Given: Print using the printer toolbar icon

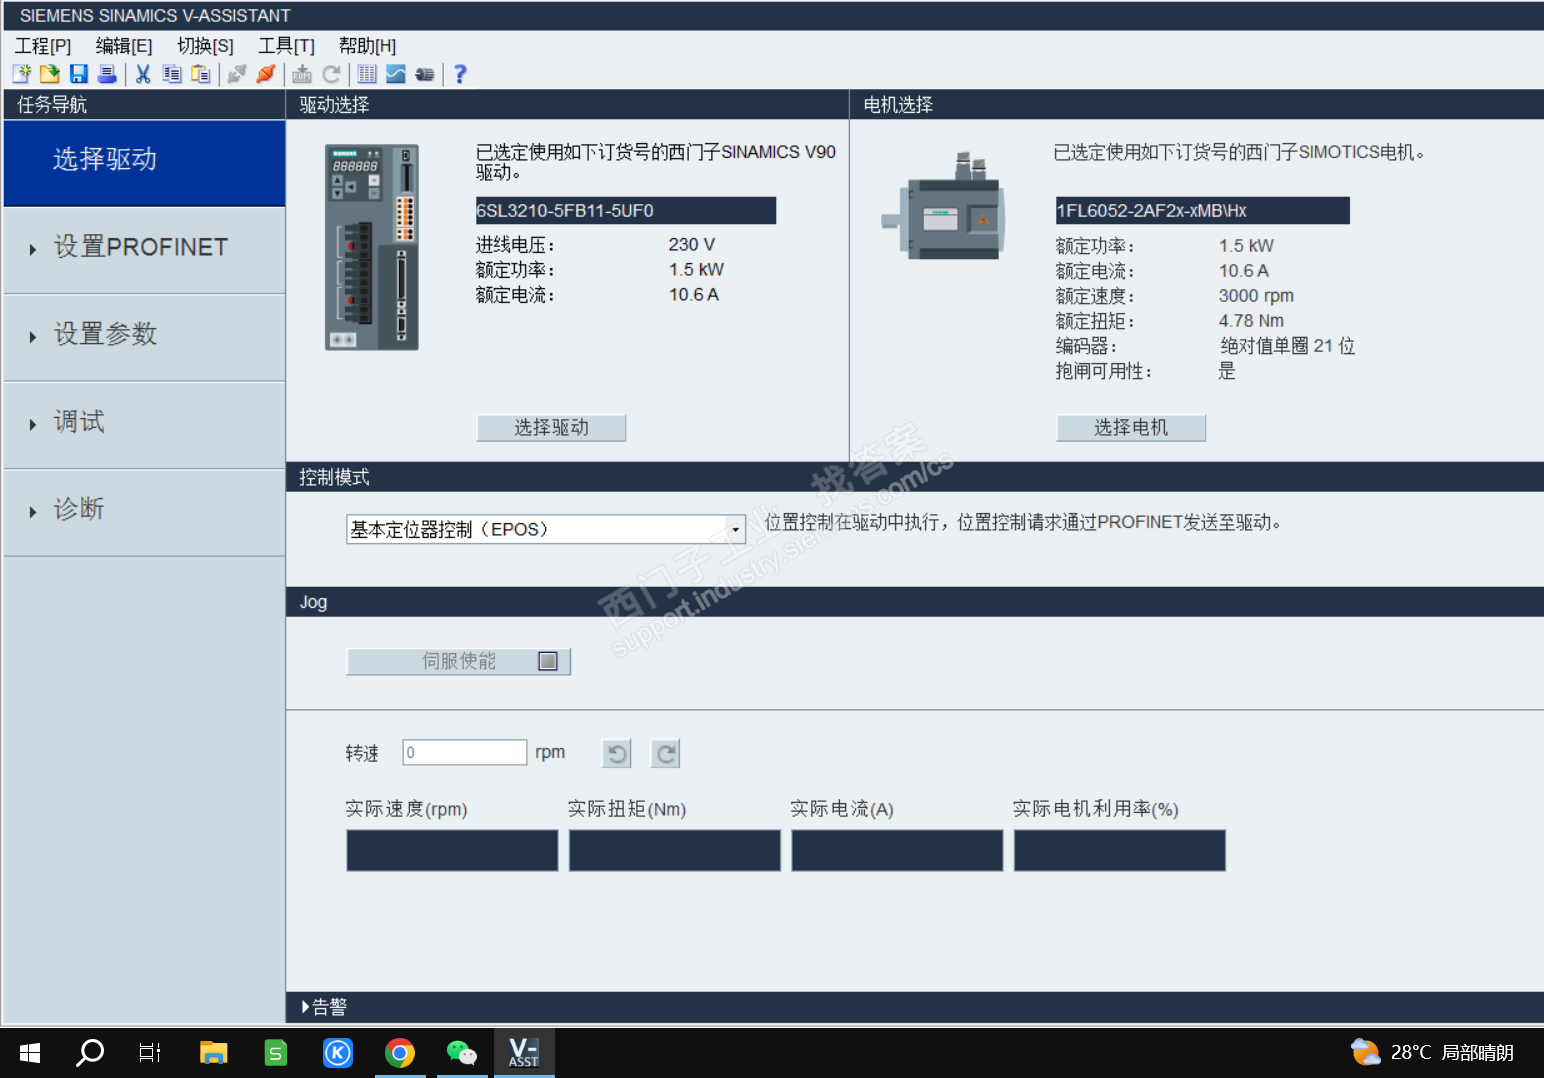Looking at the screenshot, I should point(107,74).
